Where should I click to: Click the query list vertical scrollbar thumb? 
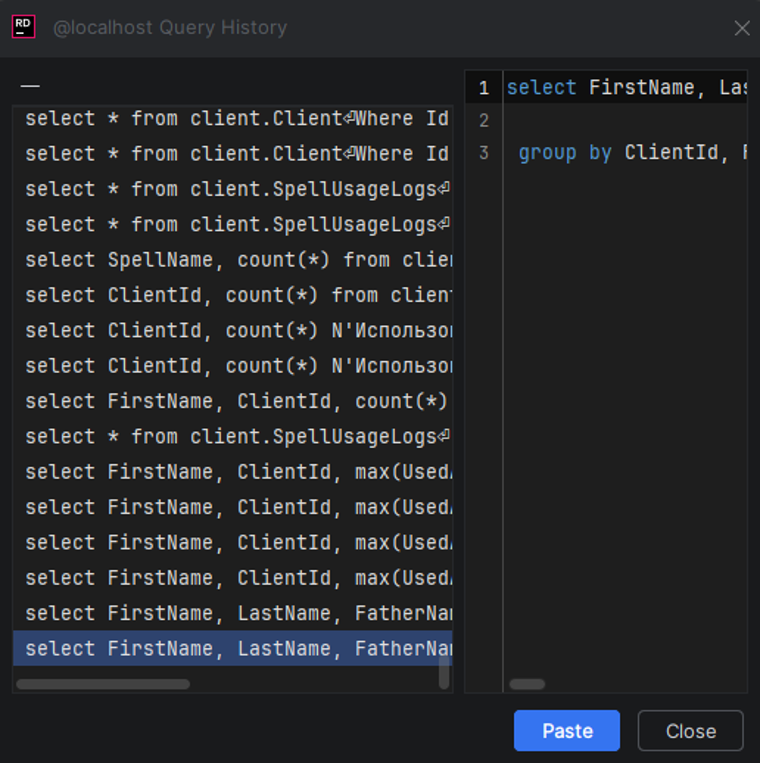tap(444, 672)
